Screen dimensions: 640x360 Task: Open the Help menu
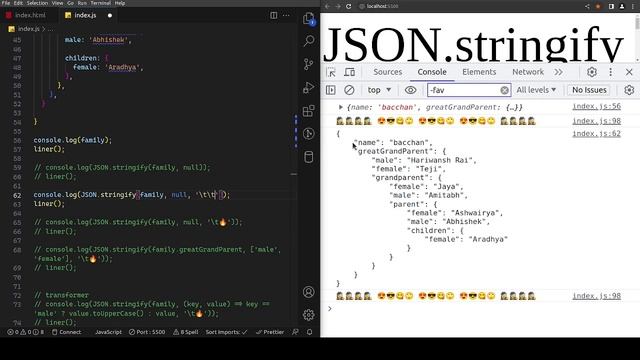coord(120,3)
